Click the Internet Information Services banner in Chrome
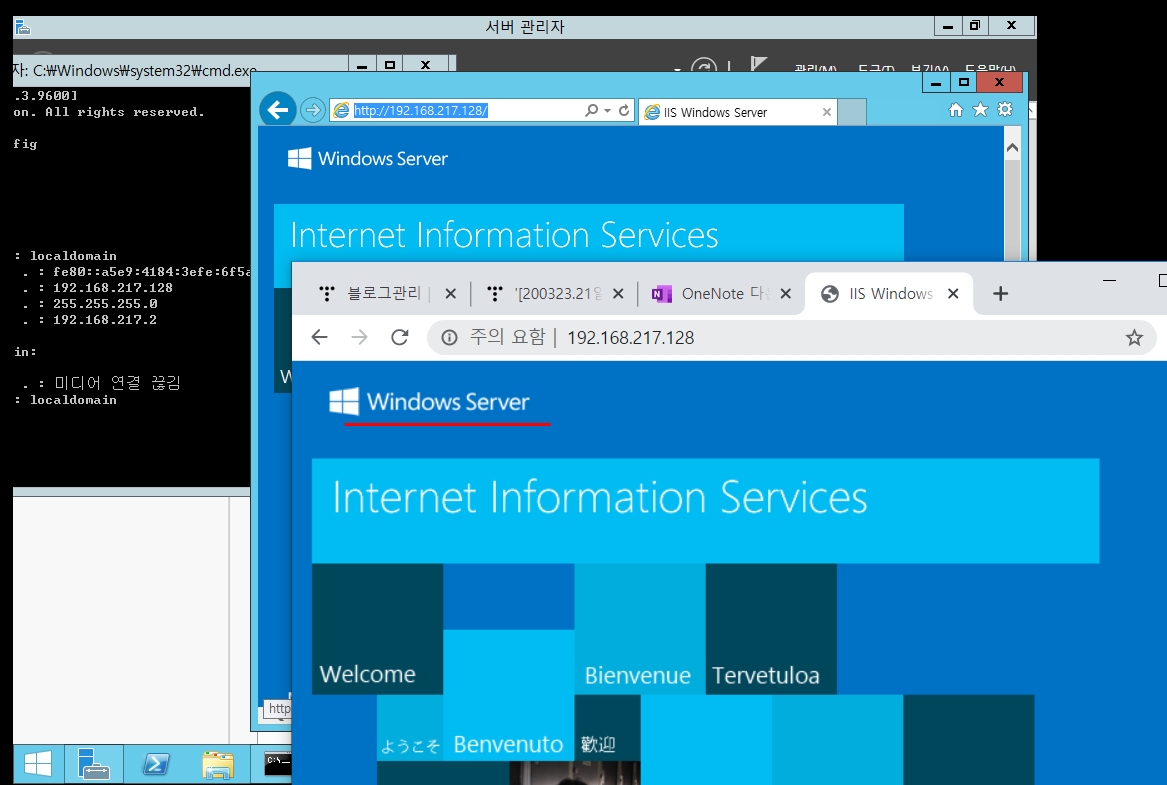This screenshot has height=785, width=1167. click(x=705, y=510)
